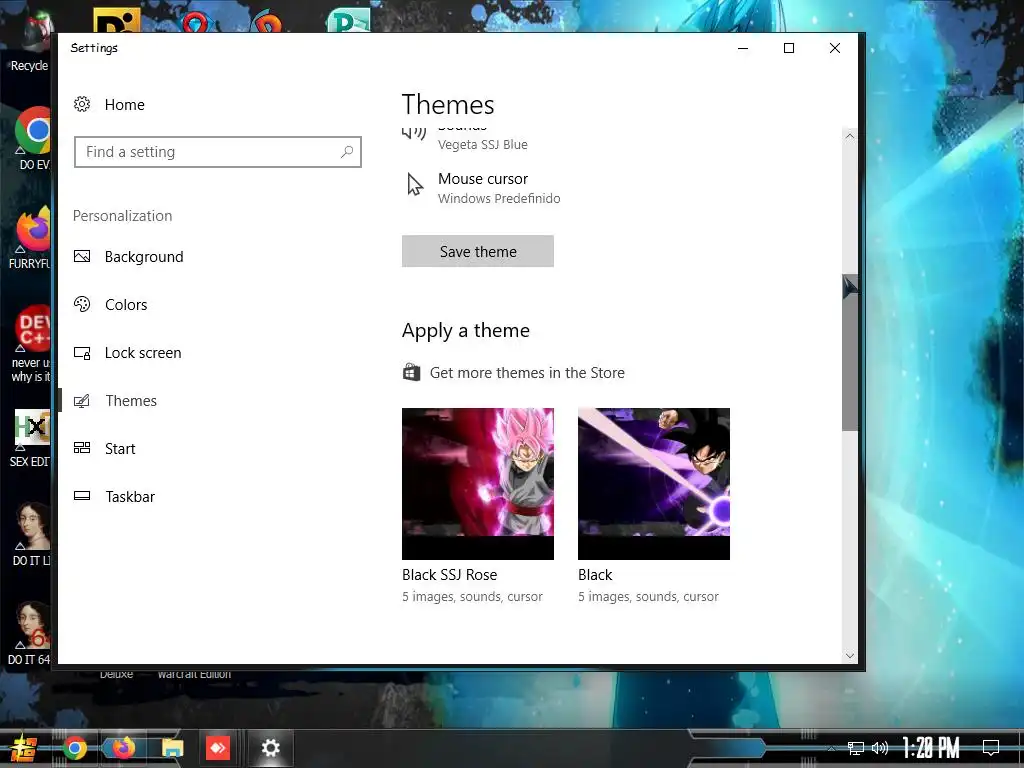Open the Action Center notification icon

click(x=991, y=748)
